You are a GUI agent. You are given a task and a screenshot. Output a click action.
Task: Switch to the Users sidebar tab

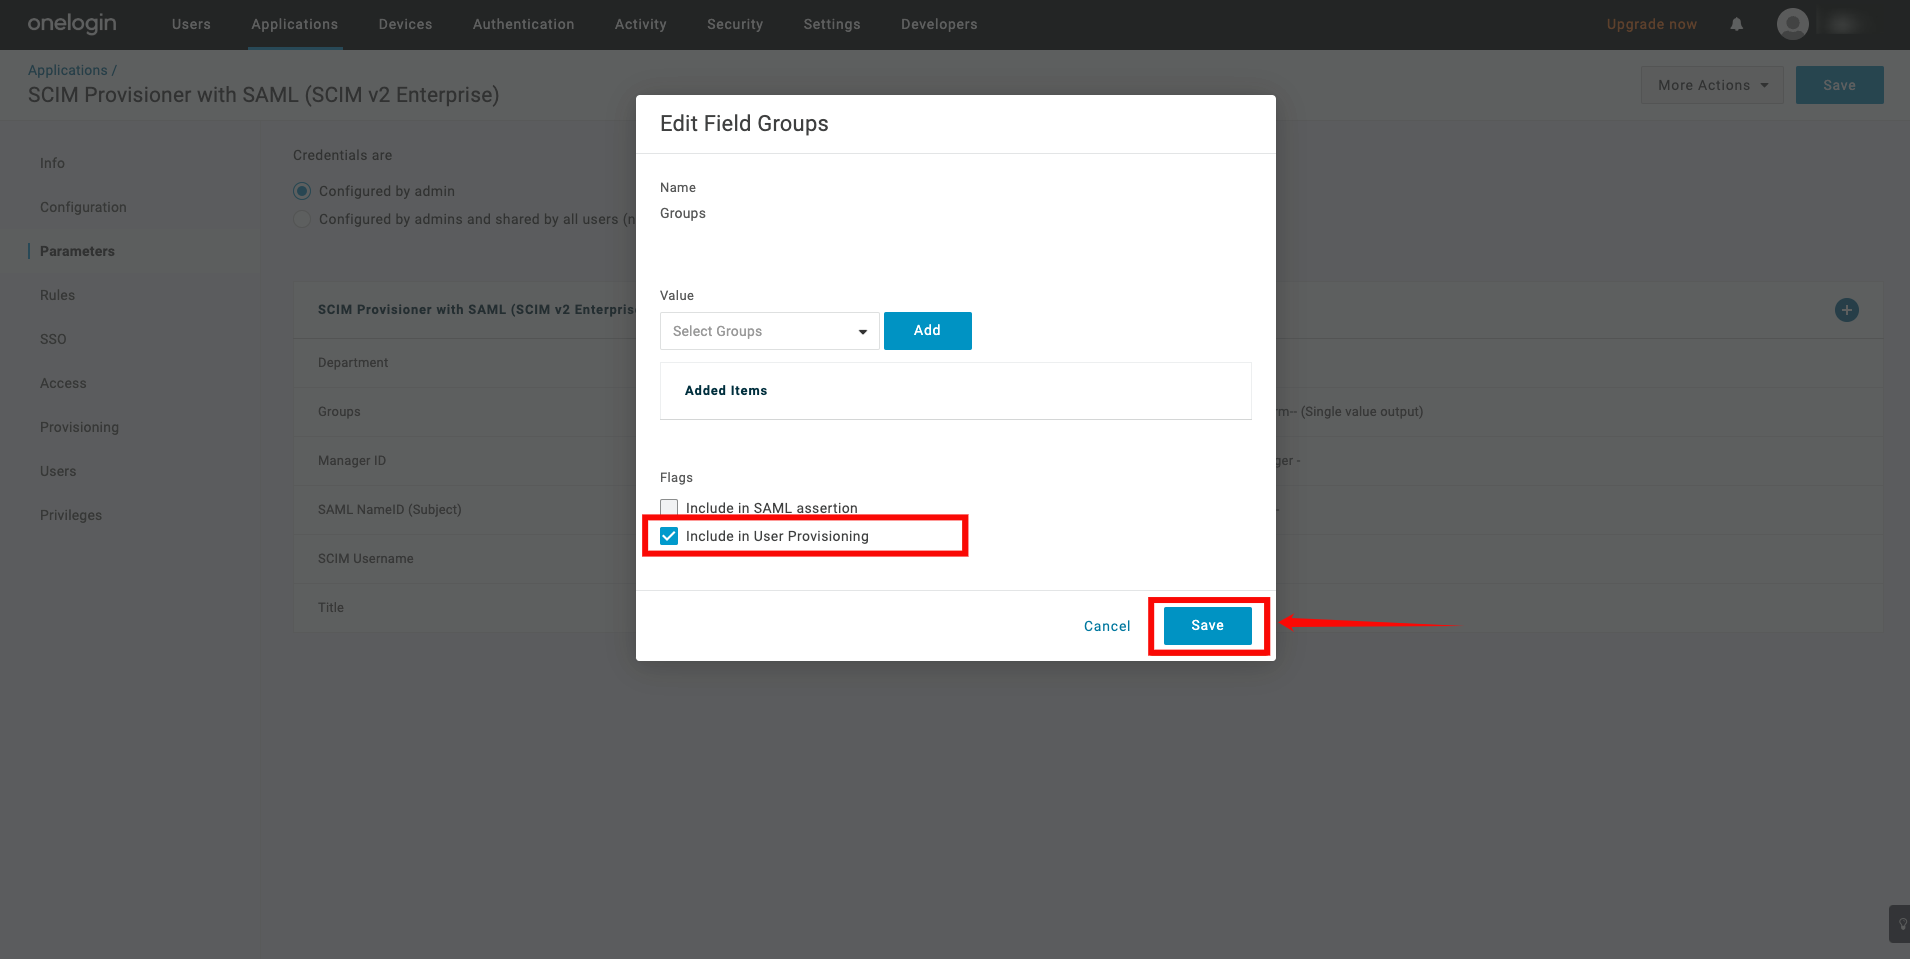pos(58,471)
